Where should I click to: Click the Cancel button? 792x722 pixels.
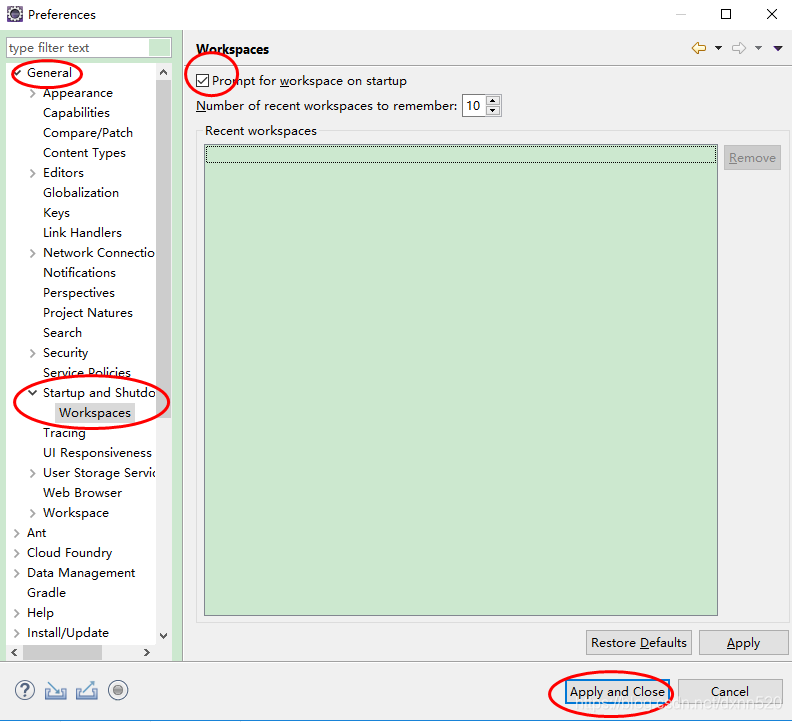(x=730, y=692)
